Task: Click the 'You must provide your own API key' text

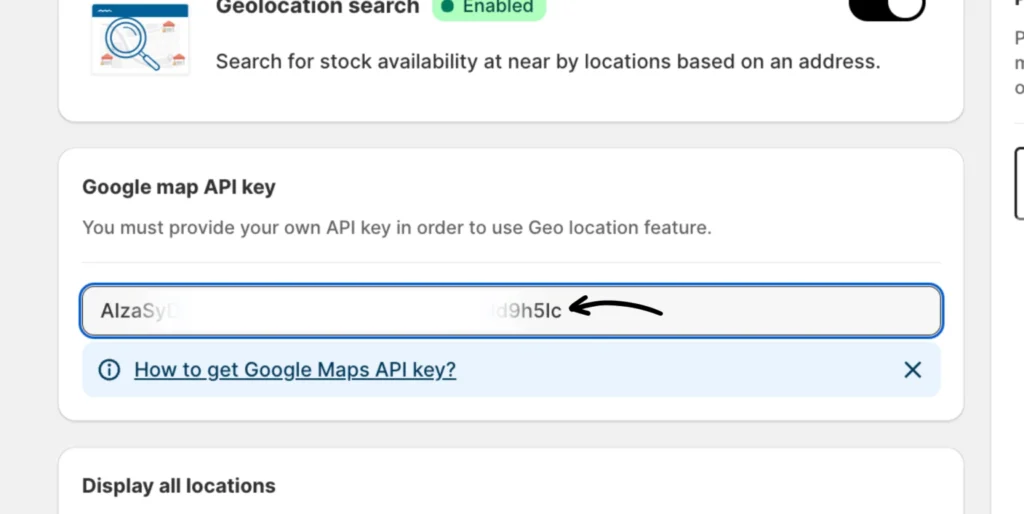Action: 396,227
